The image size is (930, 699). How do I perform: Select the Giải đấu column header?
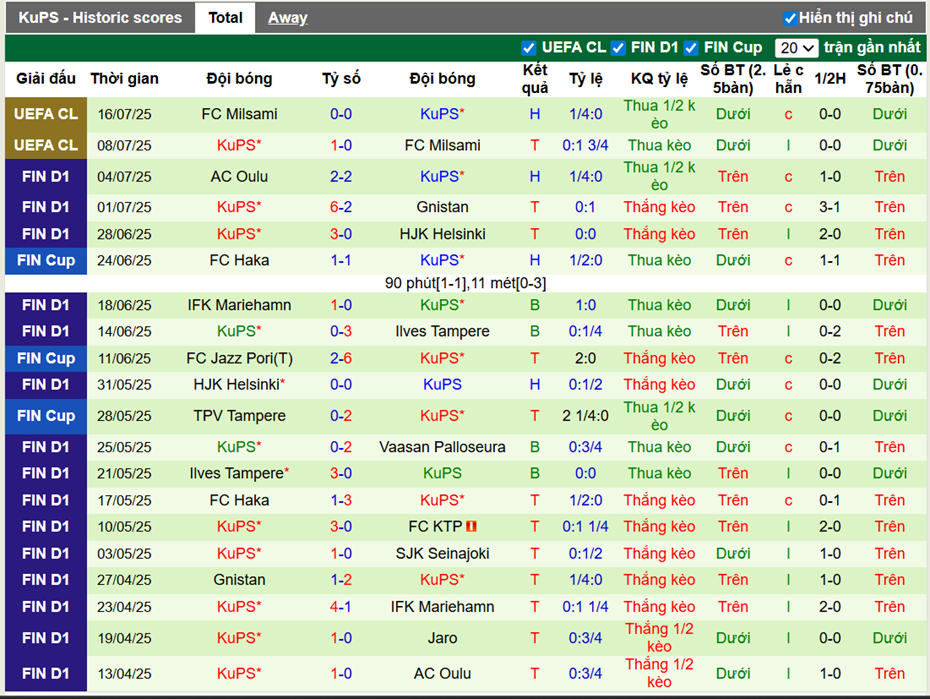(x=46, y=79)
